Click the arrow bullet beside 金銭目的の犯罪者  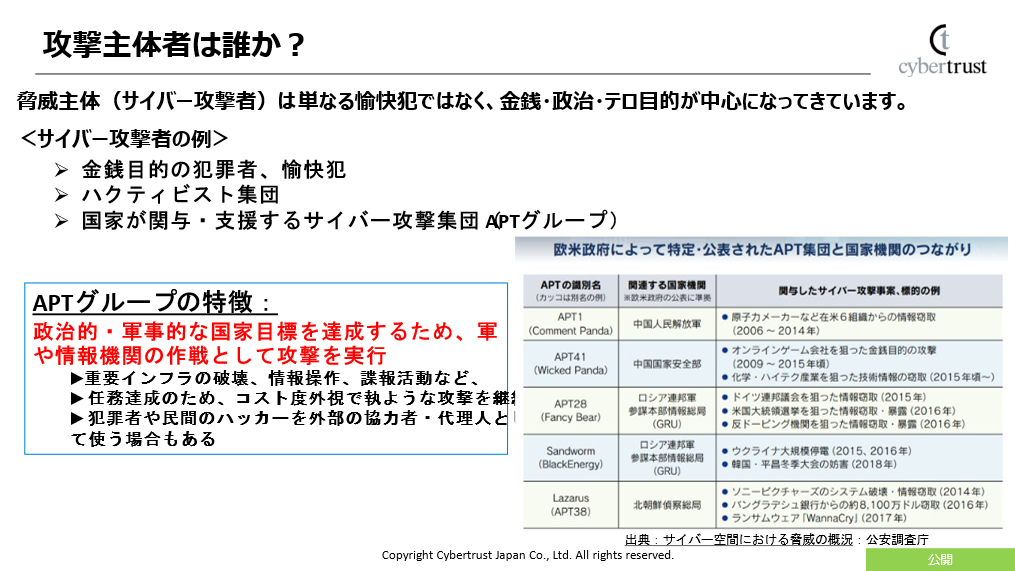pyautogui.click(x=61, y=170)
